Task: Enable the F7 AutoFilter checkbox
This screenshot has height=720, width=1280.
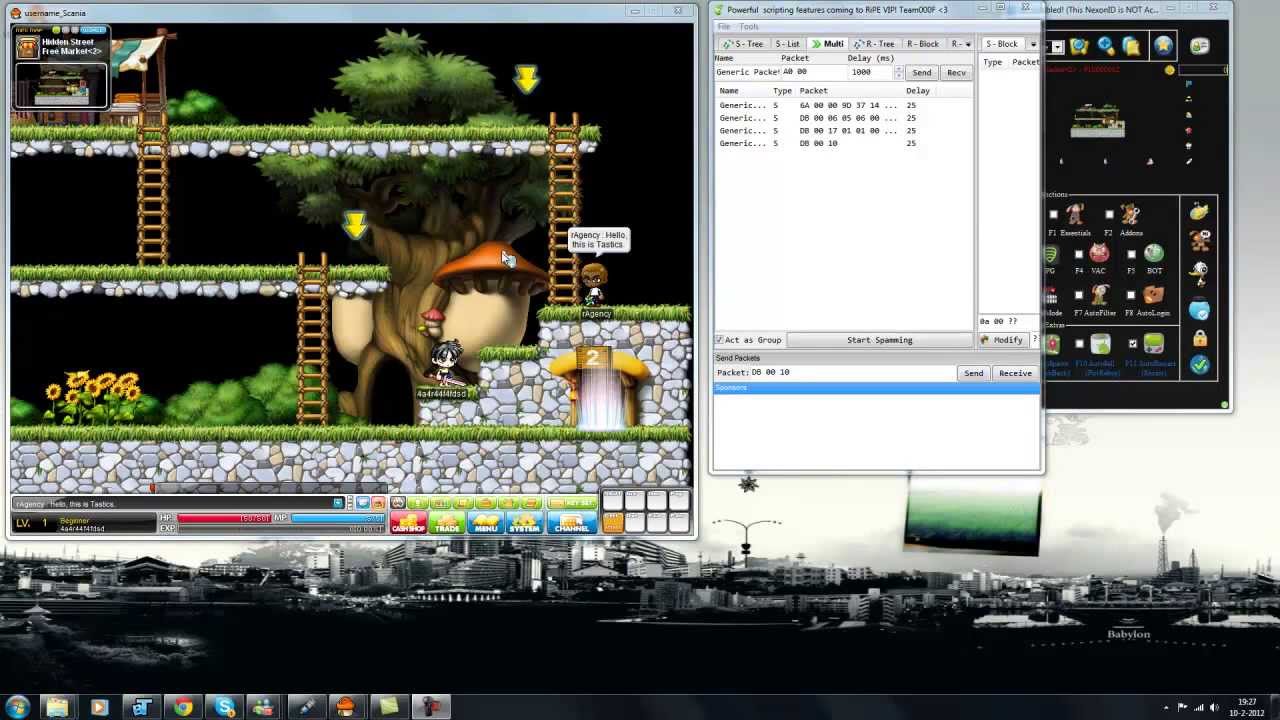Action: [1078, 295]
